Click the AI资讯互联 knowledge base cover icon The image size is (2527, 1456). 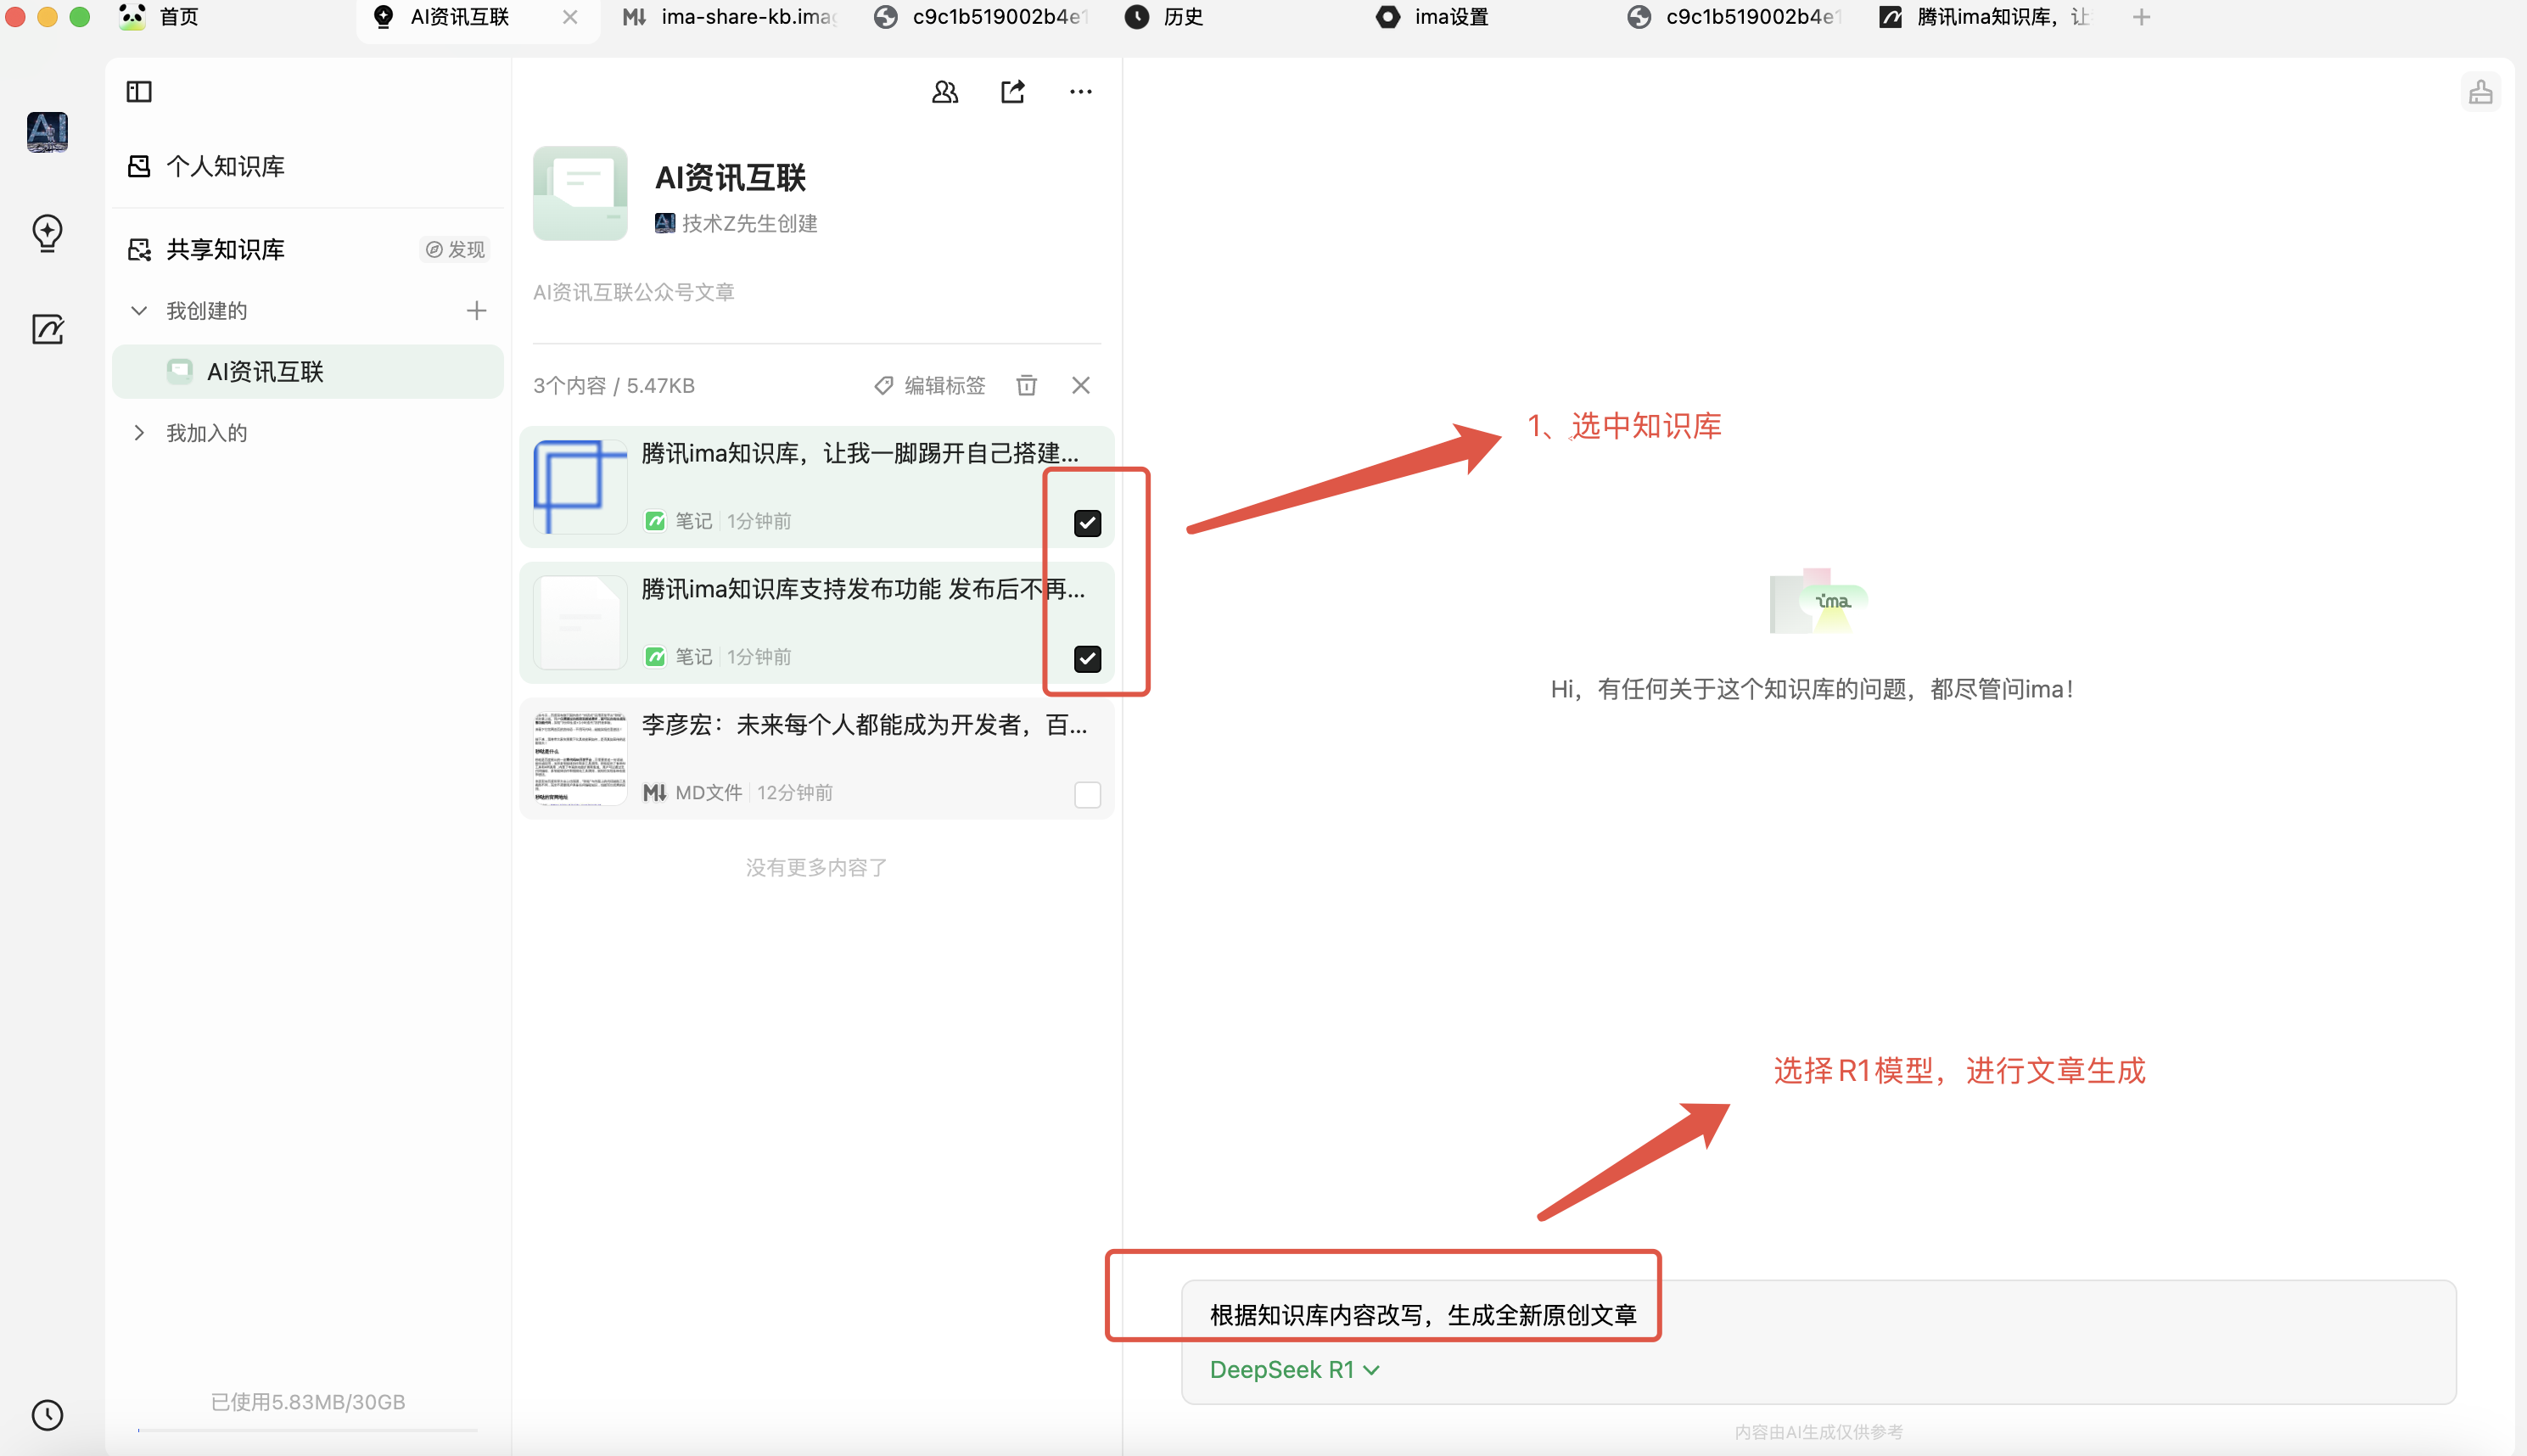[580, 193]
